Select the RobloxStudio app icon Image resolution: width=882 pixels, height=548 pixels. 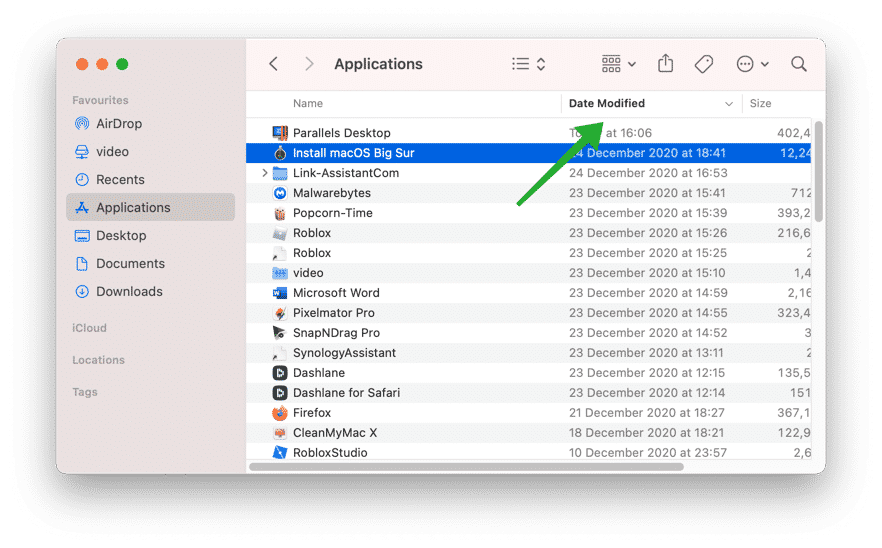pos(280,453)
